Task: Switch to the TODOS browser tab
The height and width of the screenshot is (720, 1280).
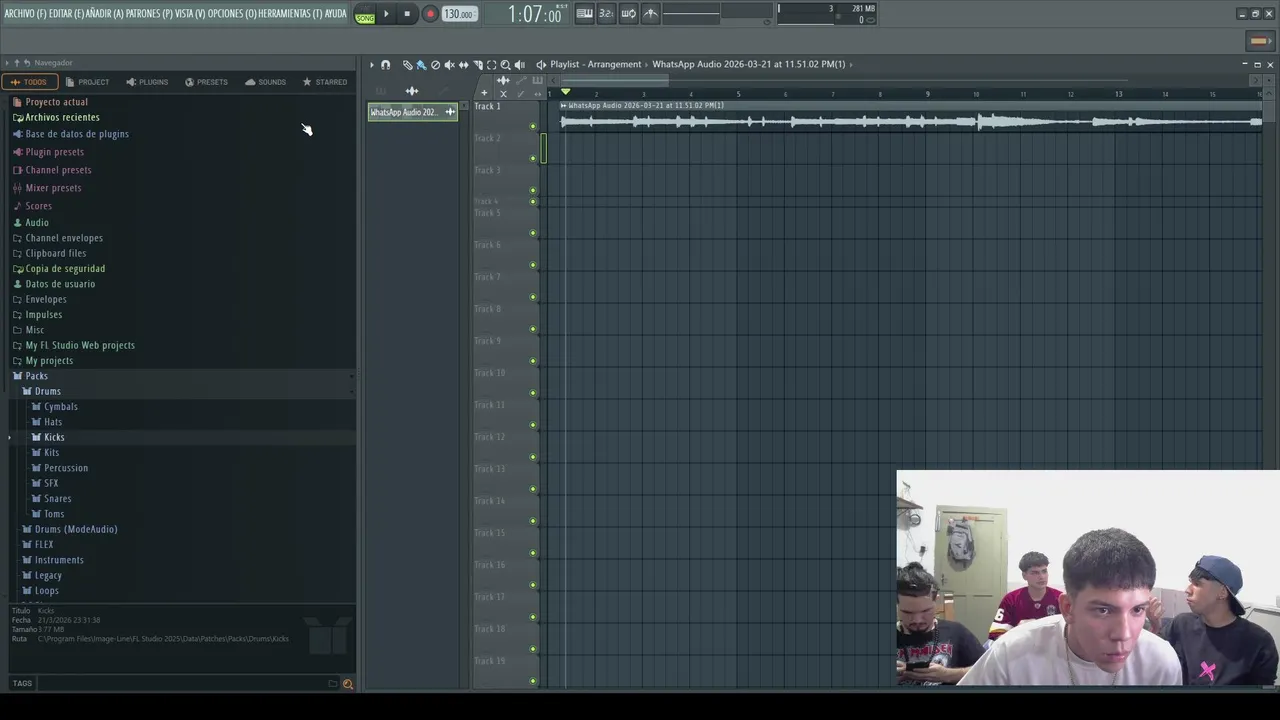Action: pyautogui.click(x=29, y=82)
